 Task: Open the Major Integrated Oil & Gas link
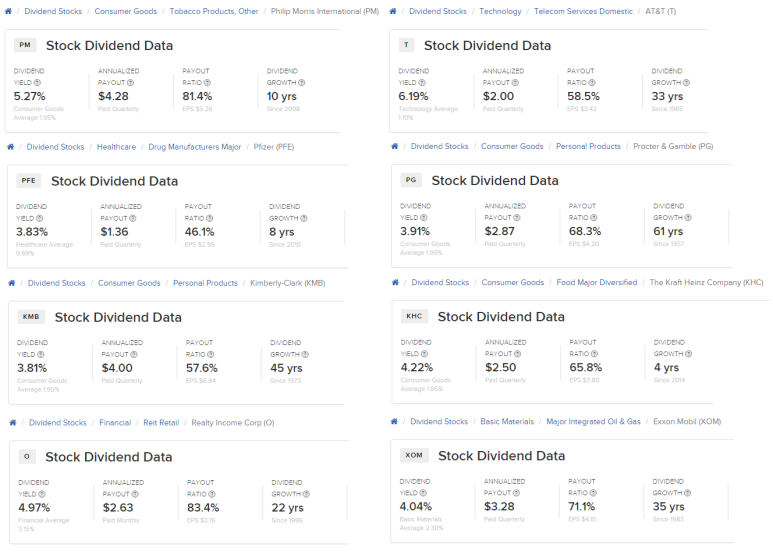click(x=594, y=421)
